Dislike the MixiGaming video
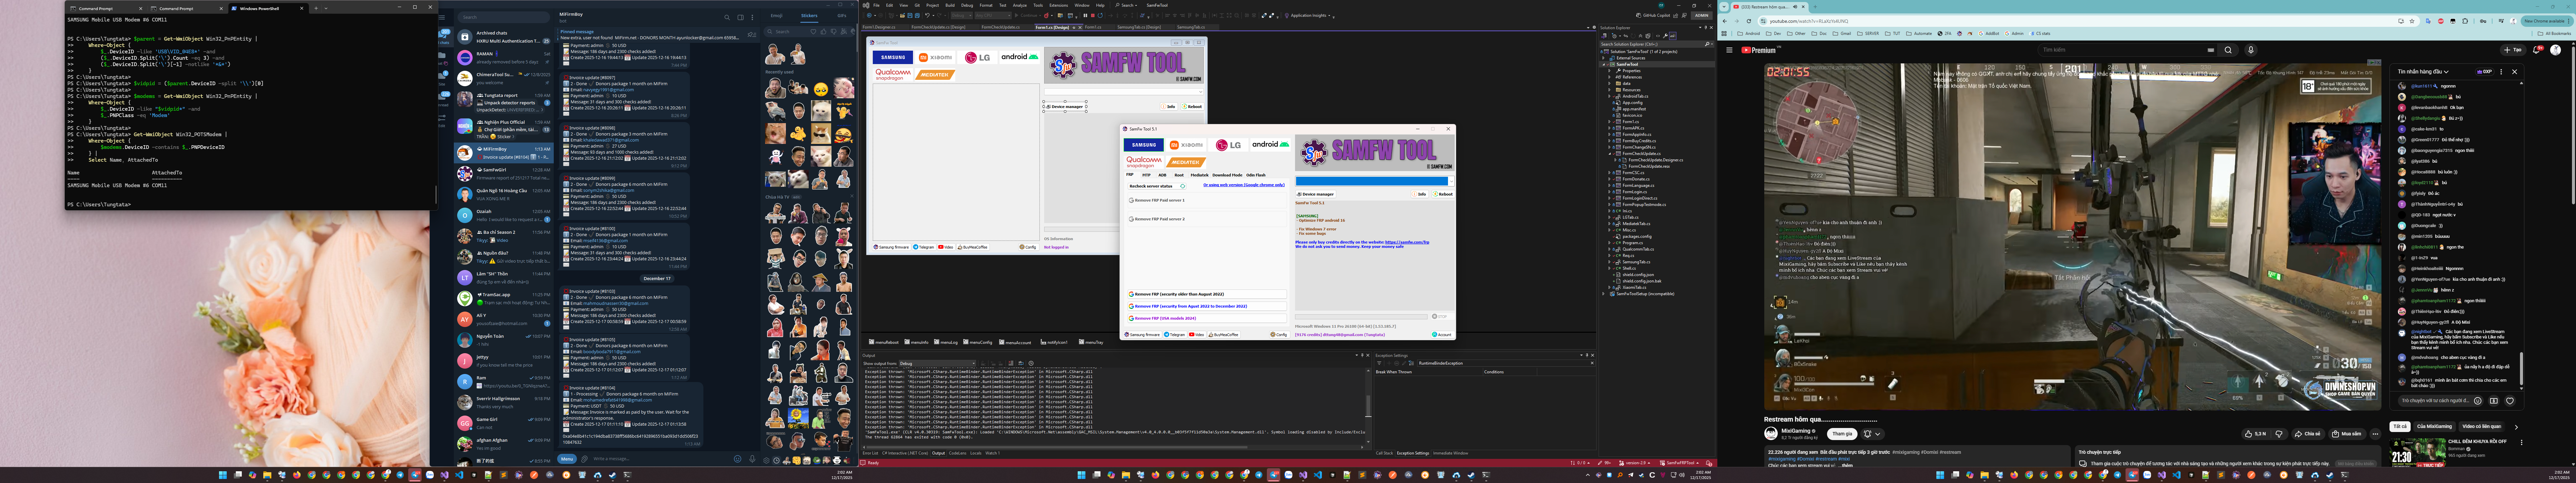Viewport: 2576px width, 483px height. coord(2279,434)
